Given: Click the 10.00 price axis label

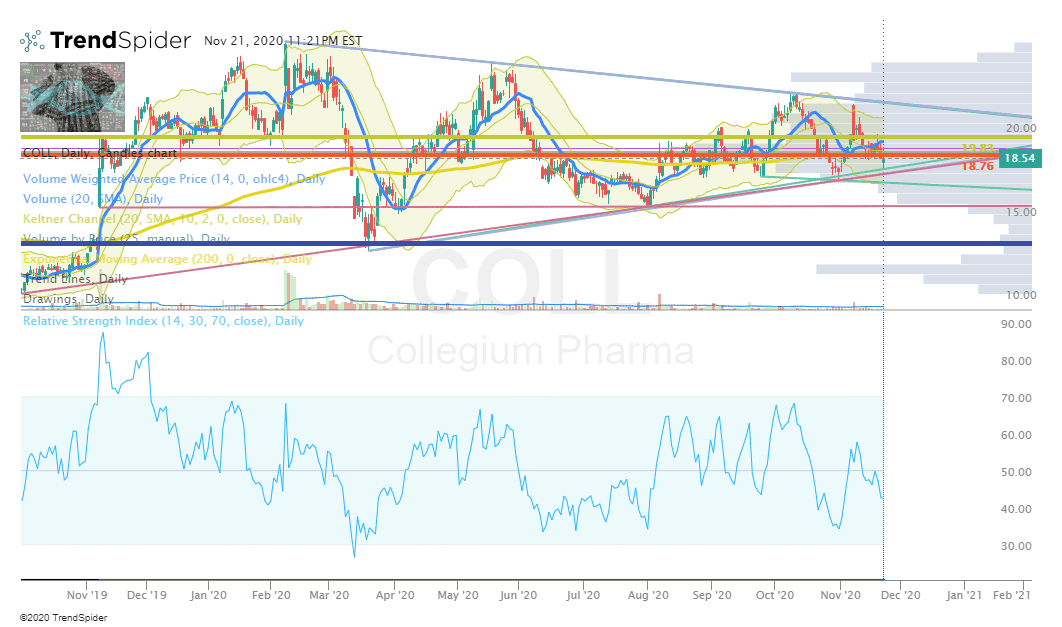Looking at the screenshot, I should click(1021, 295).
